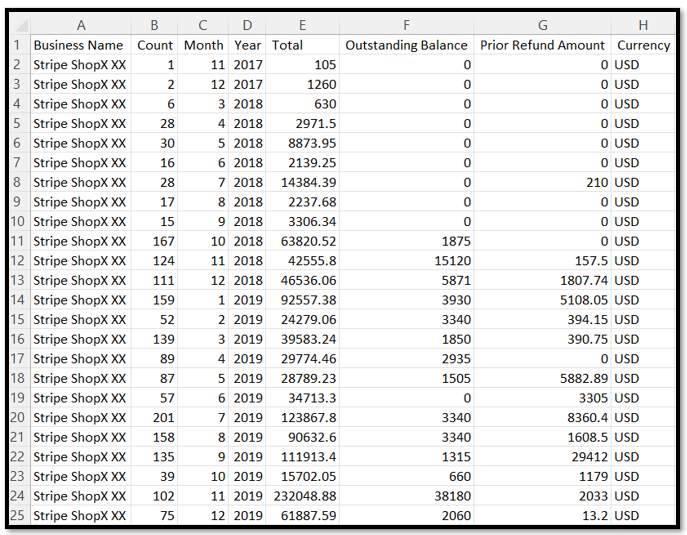Select the Outstanding Balance cell 38180
Screen dimensions: 687x535
pyautogui.click(x=406, y=496)
